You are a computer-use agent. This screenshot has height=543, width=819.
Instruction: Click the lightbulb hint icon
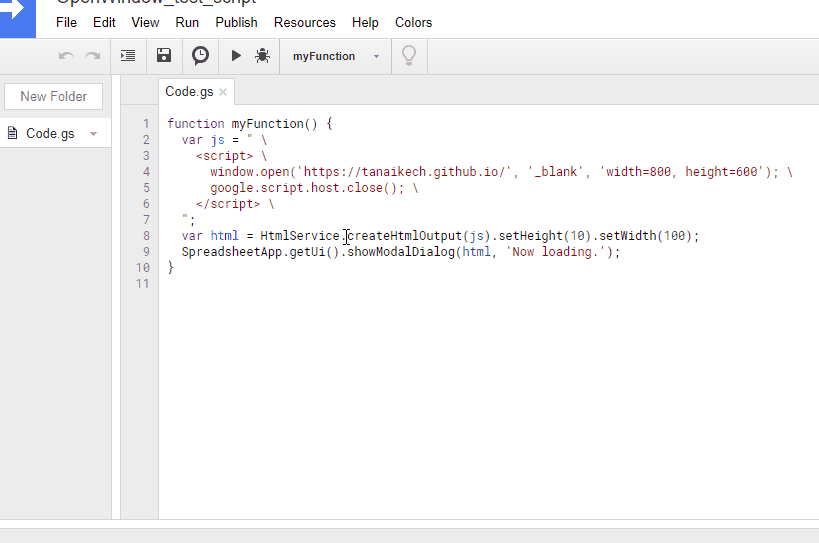pos(409,55)
